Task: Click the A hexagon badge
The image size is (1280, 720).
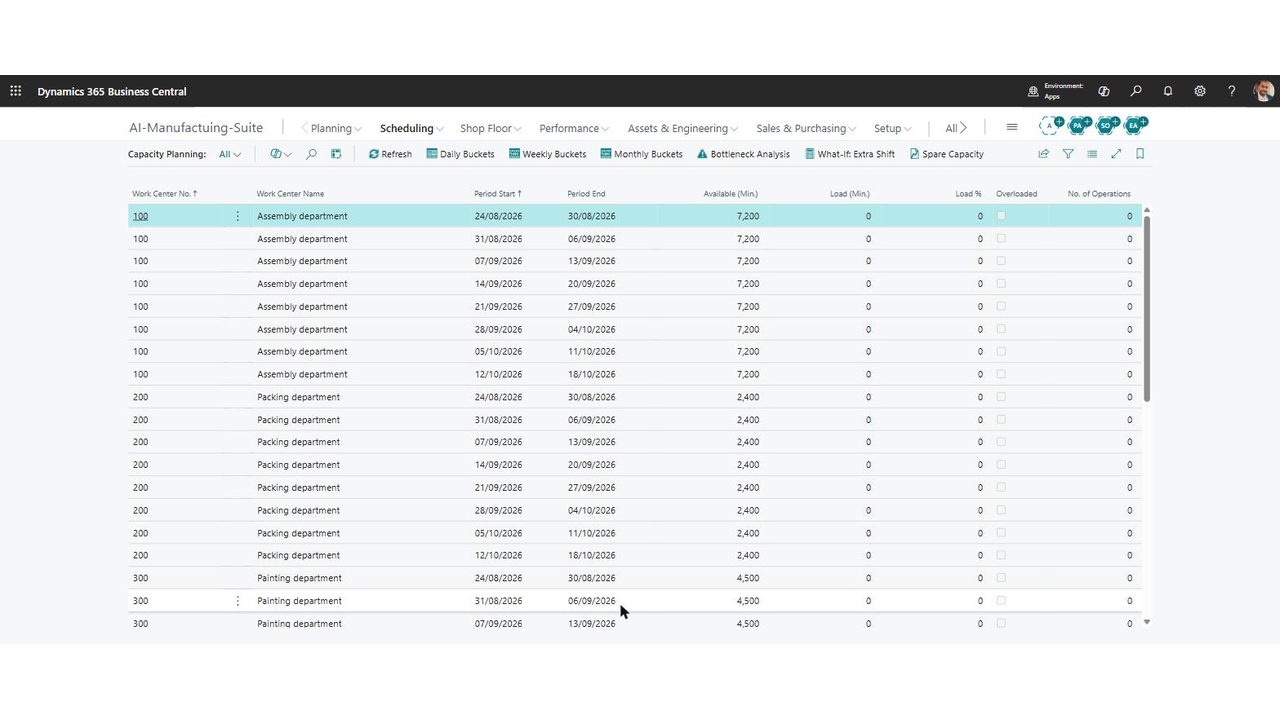Action: pos(1050,126)
